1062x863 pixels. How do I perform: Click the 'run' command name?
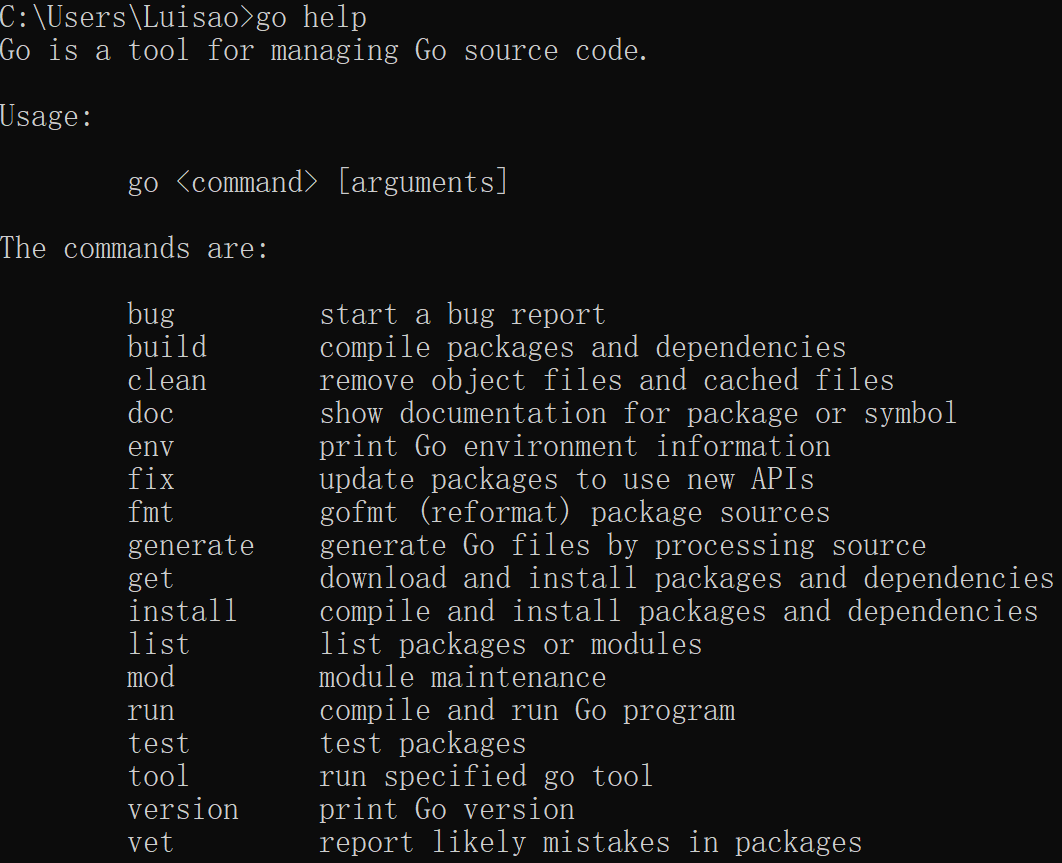pyautogui.click(x=151, y=711)
